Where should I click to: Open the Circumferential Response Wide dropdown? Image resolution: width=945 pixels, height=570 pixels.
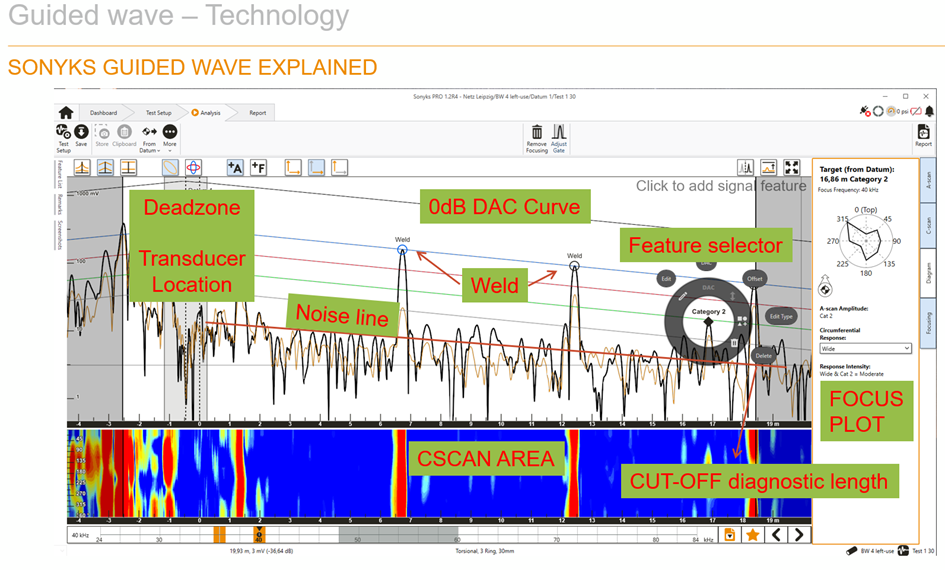pyautogui.click(x=865, y=348)
